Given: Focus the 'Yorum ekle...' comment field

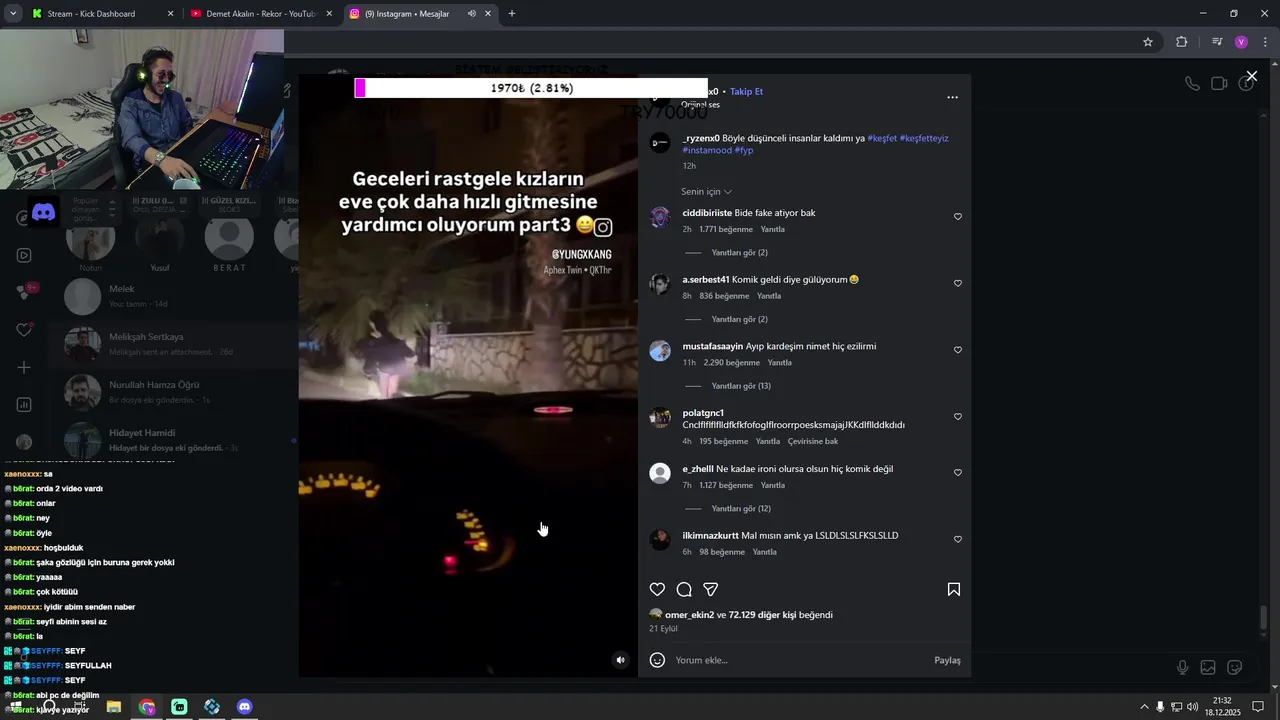Looking at the screenshot, I should pyautogui.click(x=800, y=660).
